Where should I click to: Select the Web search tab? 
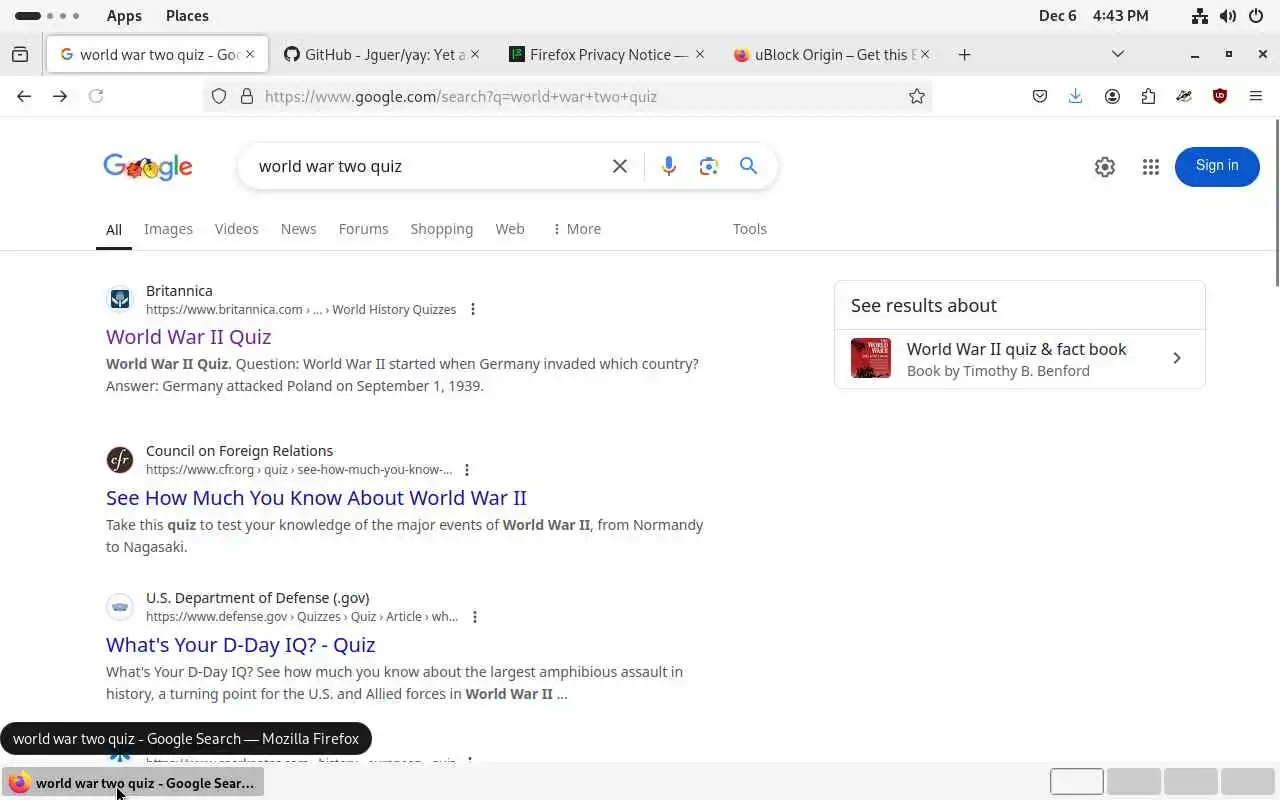[x=510, y=229]
